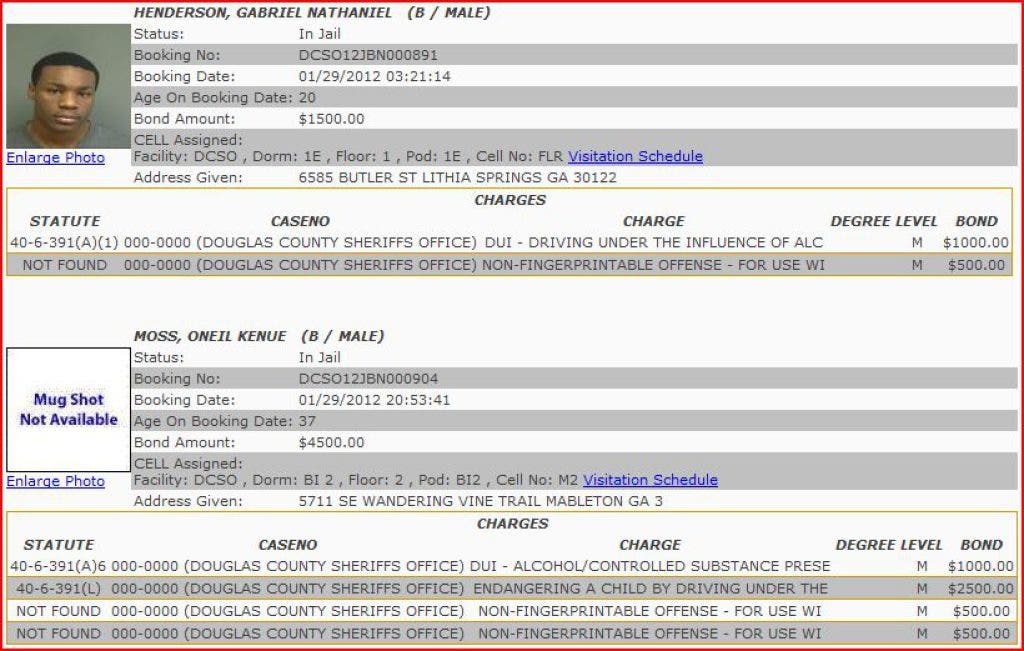Image resolution: width=1024 pixels, height=651 pixels.
Task: Select booking number DCSO12JBN000891
Action: click(x=368, y=55)
